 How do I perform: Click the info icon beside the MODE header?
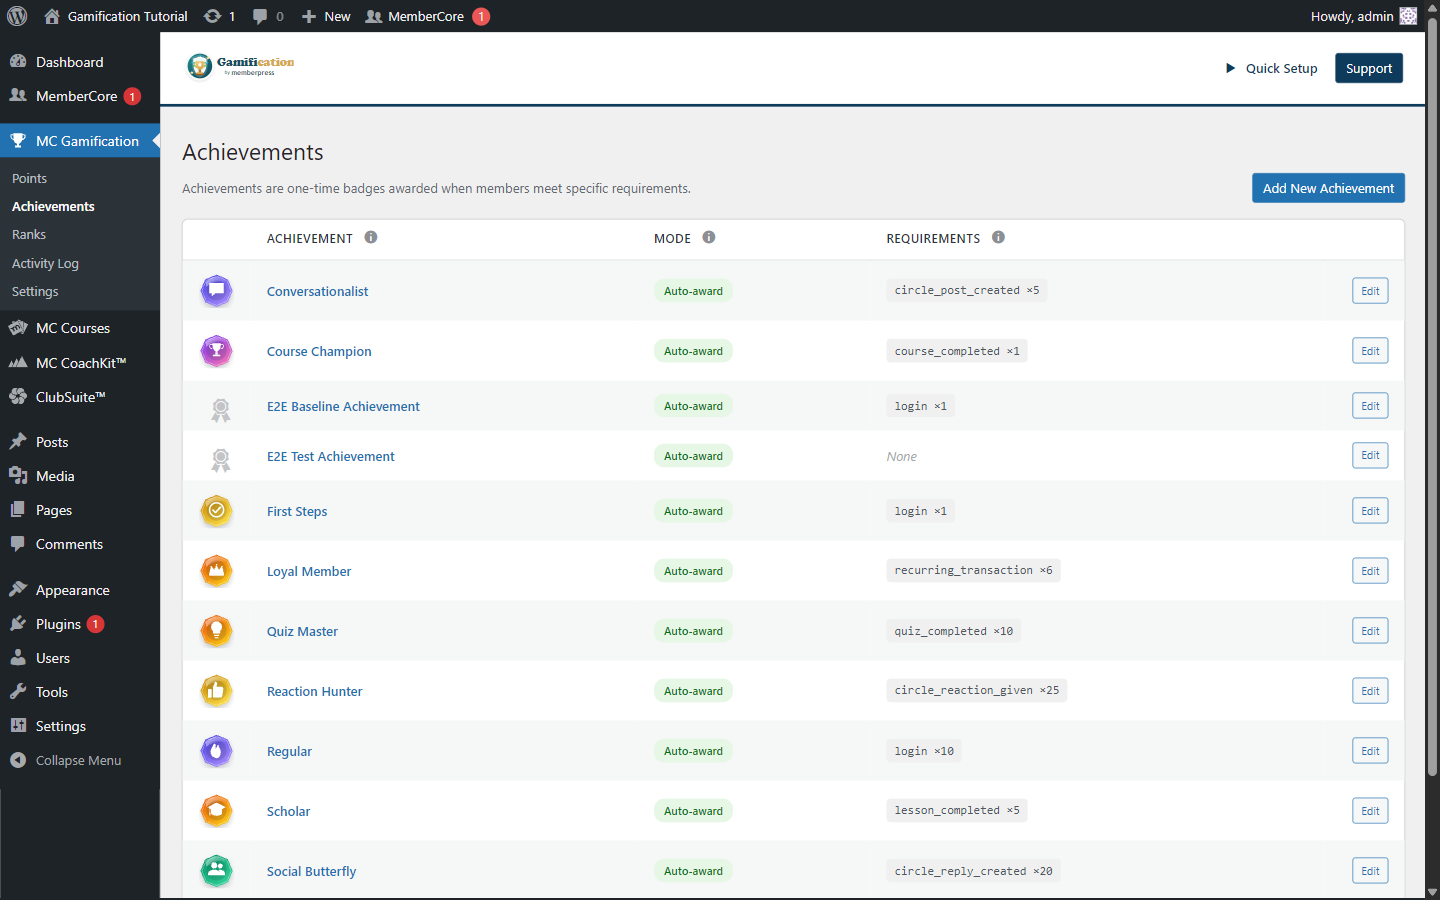pyautogui.click(x=709, y=237)
